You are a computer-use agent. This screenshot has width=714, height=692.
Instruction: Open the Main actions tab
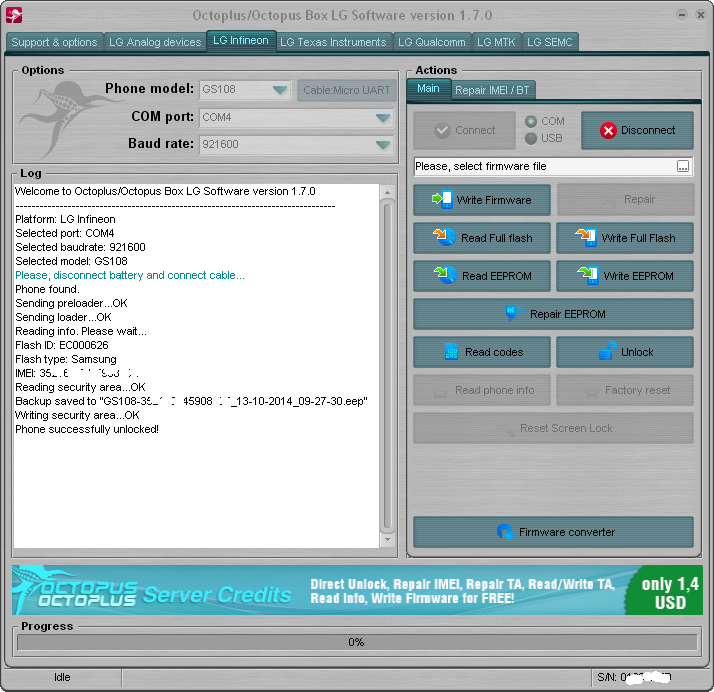coord(428,89)
